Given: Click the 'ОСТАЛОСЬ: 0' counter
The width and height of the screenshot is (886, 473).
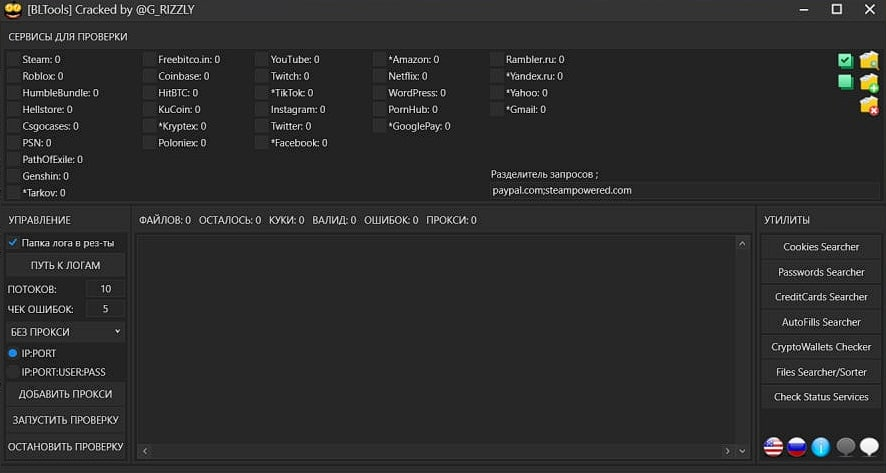Looking at the screenshot, I should 230,220.
